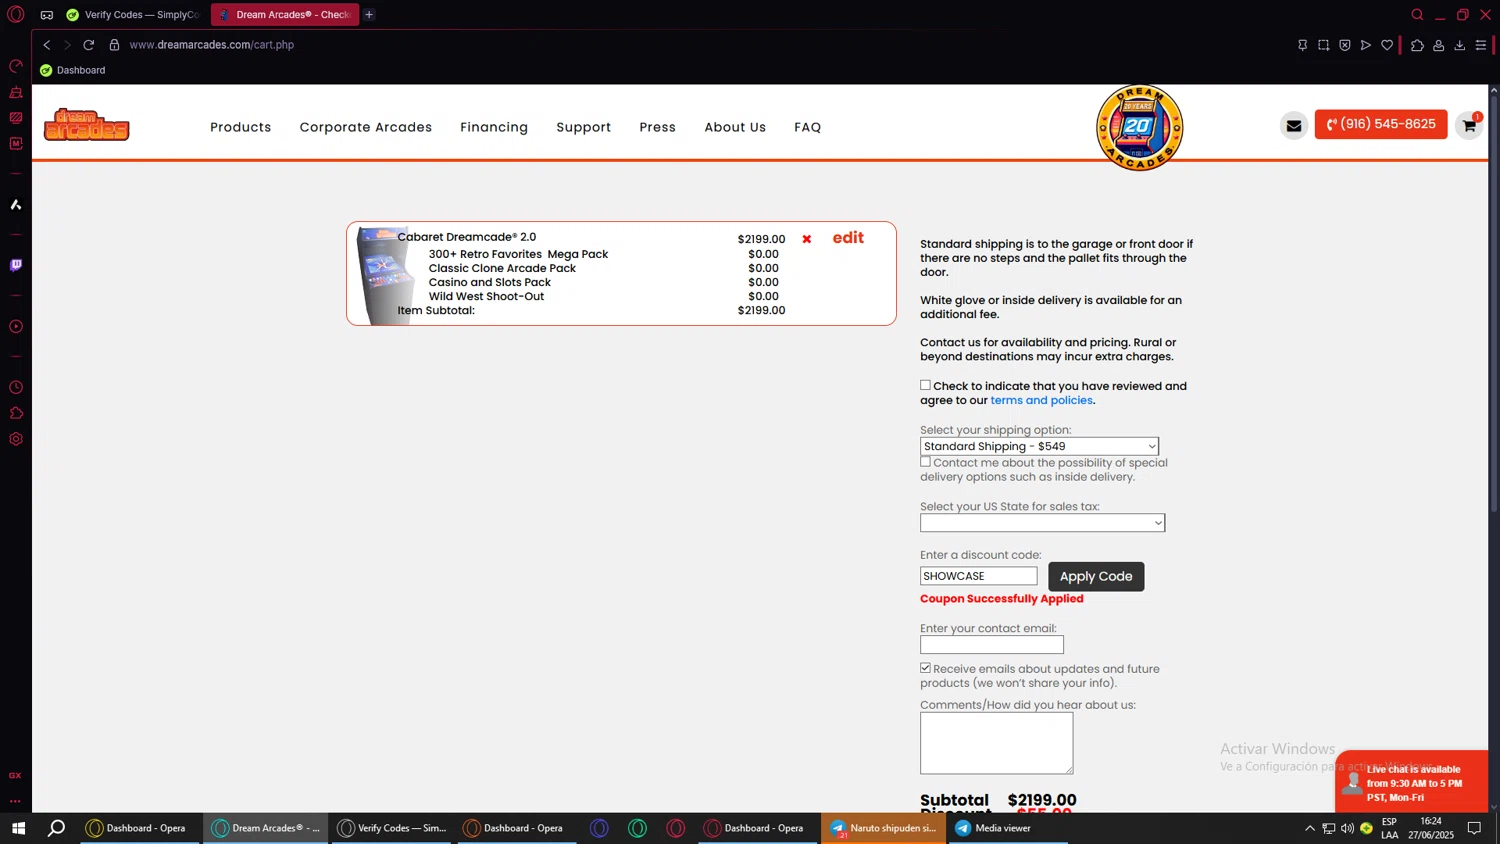Go back to the previous page
This screenshot has width=1500, height=844.
tap(46, 45)
